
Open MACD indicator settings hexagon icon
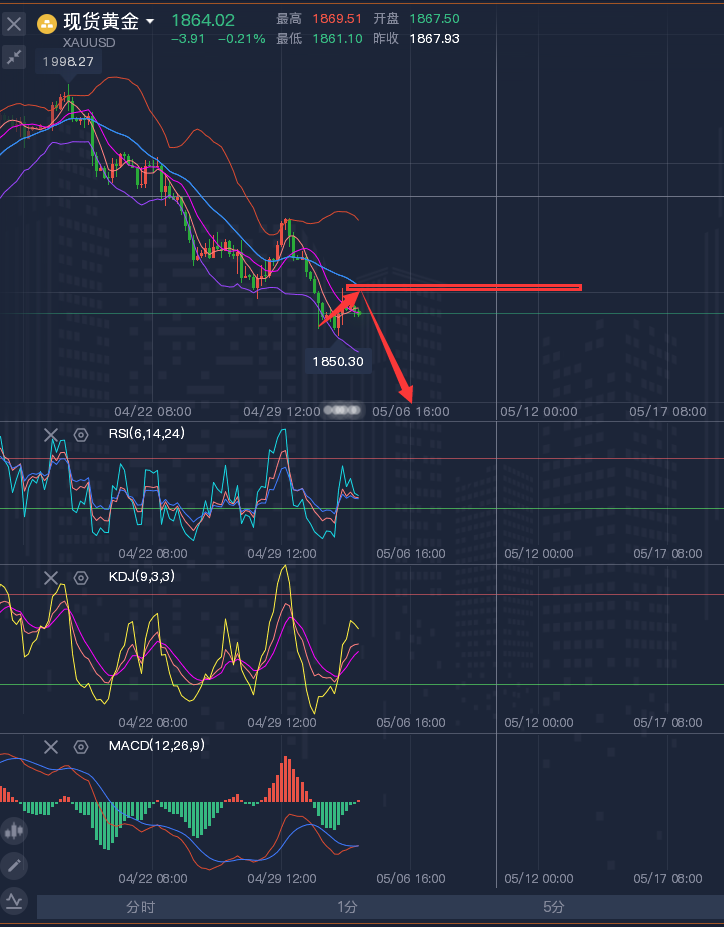(81, 746)
